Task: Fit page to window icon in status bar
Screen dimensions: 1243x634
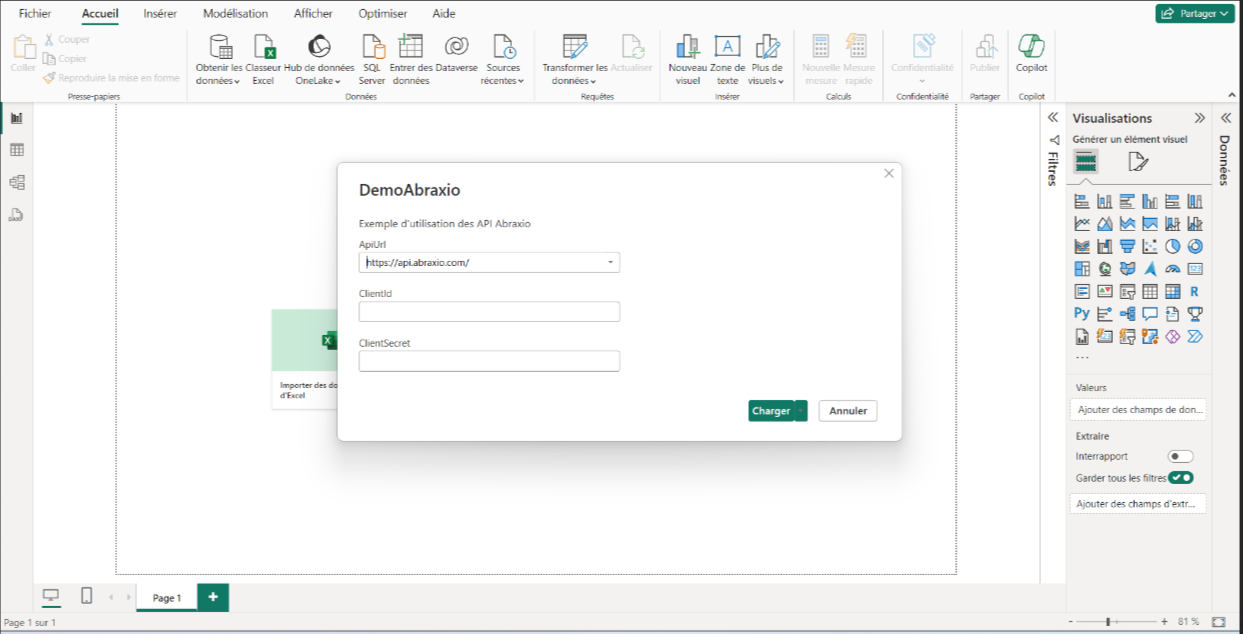Action: coord(1218,622)
